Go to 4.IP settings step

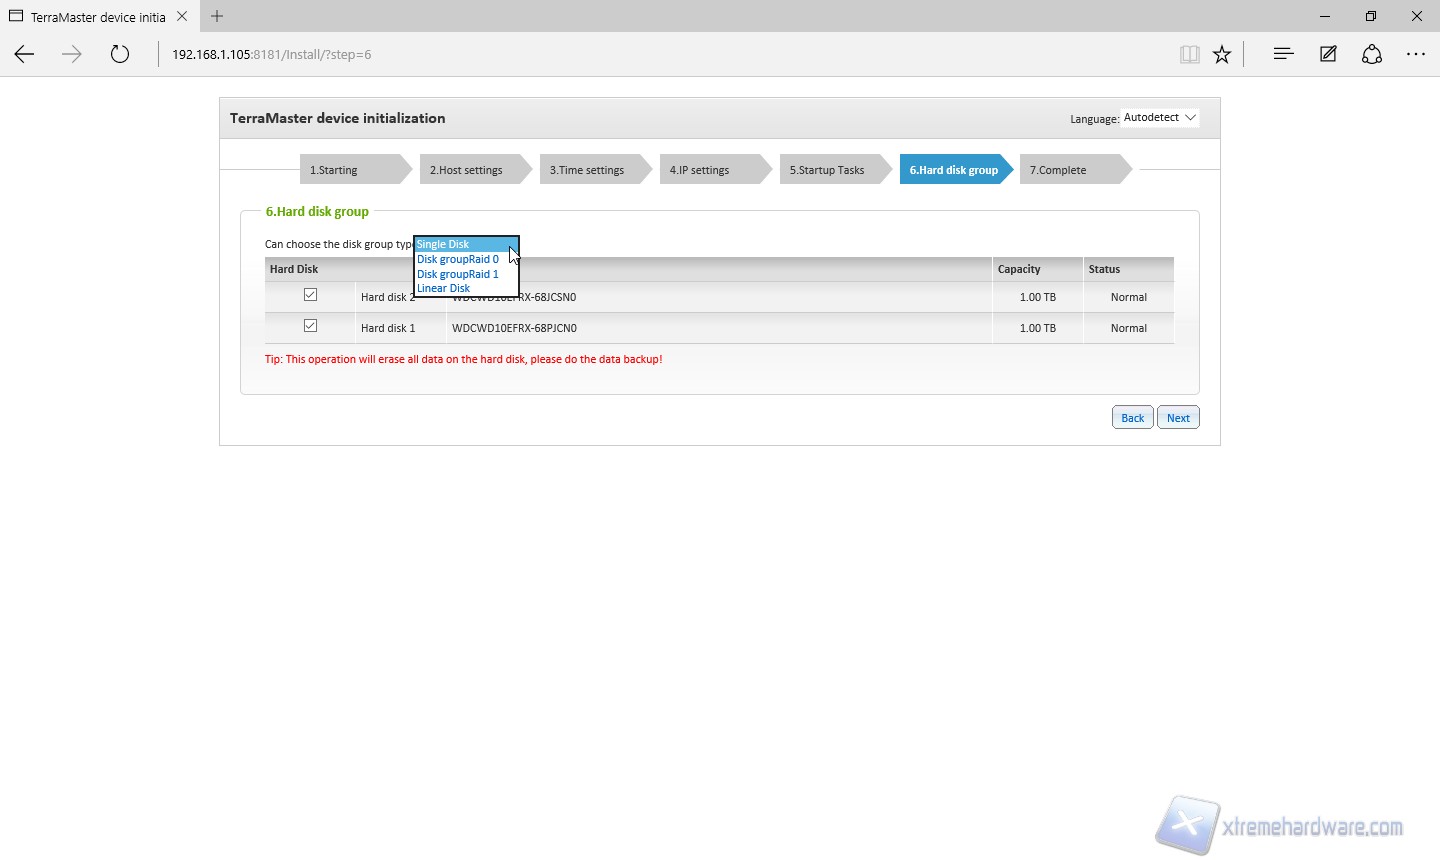coord(700,170)
